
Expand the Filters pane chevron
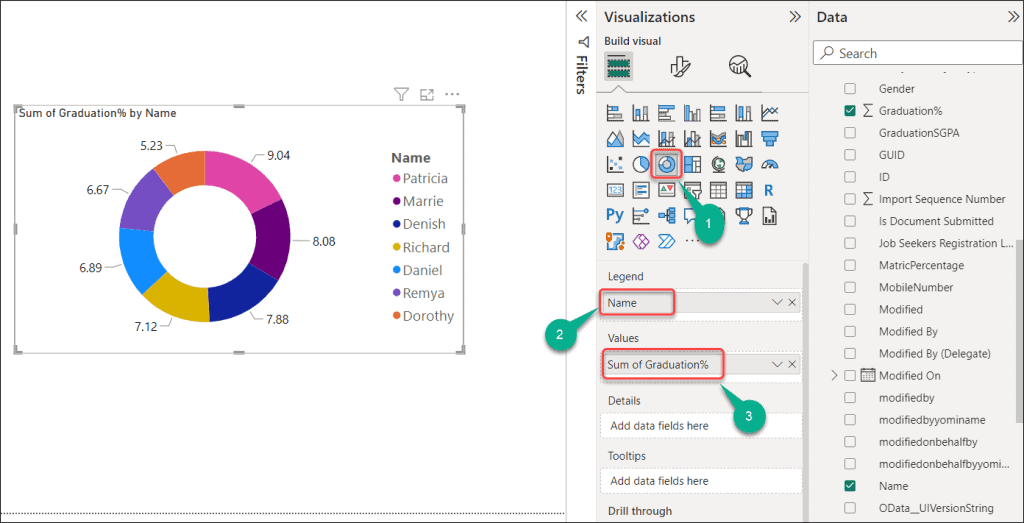pyautogui.click(x=581, y=17)
